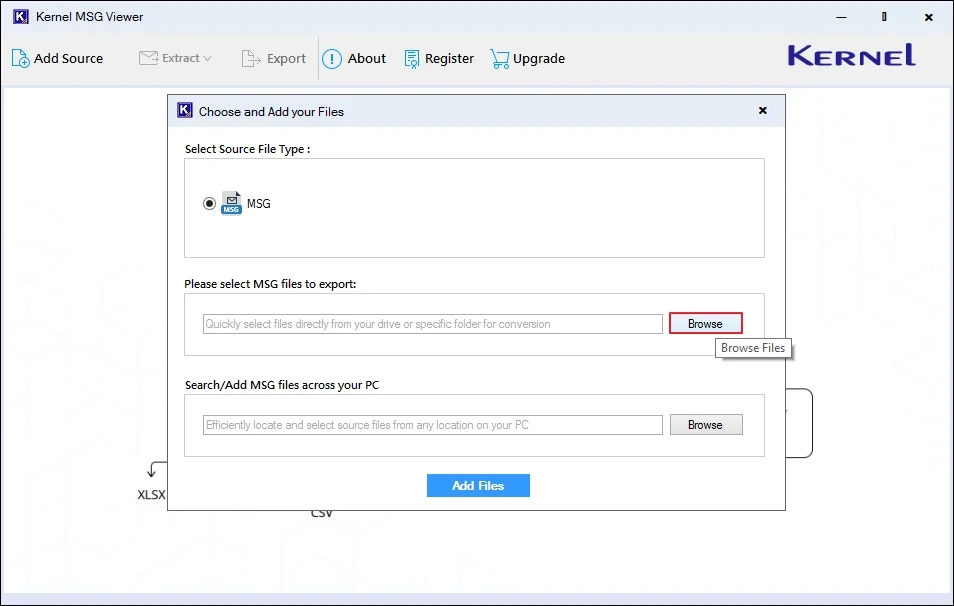Viewport: 954px width, 606px height.
Task: Click 'Search/Add MSG files across your PC' label
Action: [282, 385]
